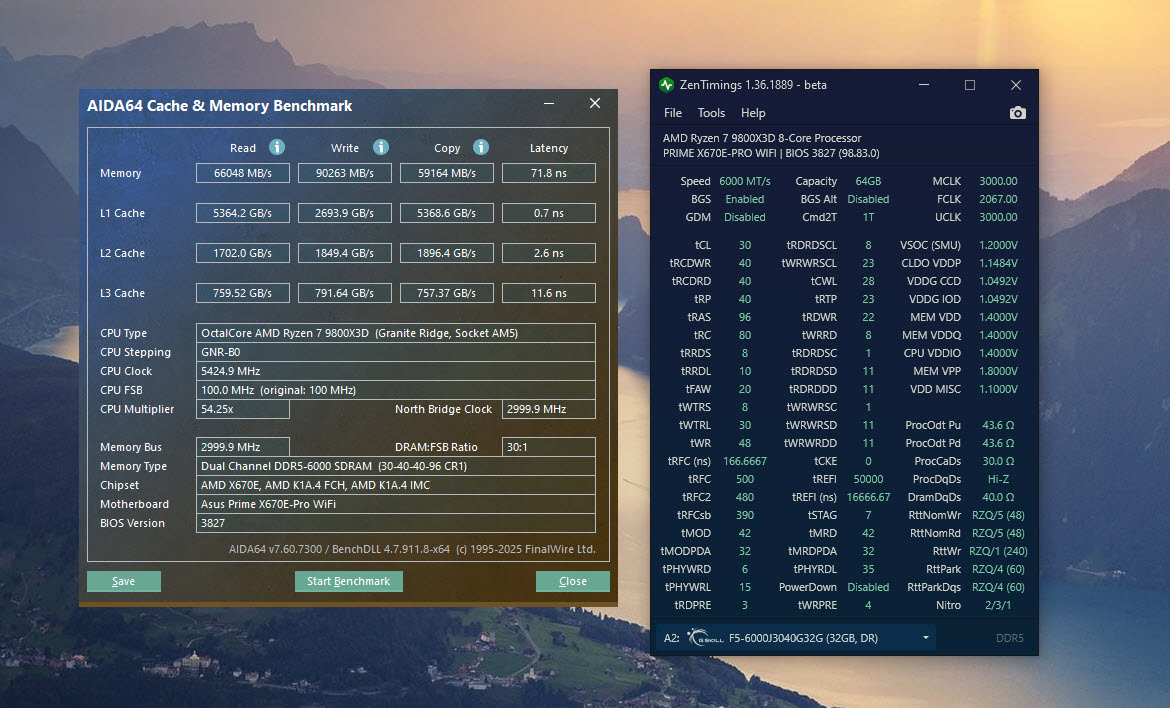The height and width of the screenshot is (708, 1170).
Task: Minimize the ZenTimings window
Action: click(924, 85)
